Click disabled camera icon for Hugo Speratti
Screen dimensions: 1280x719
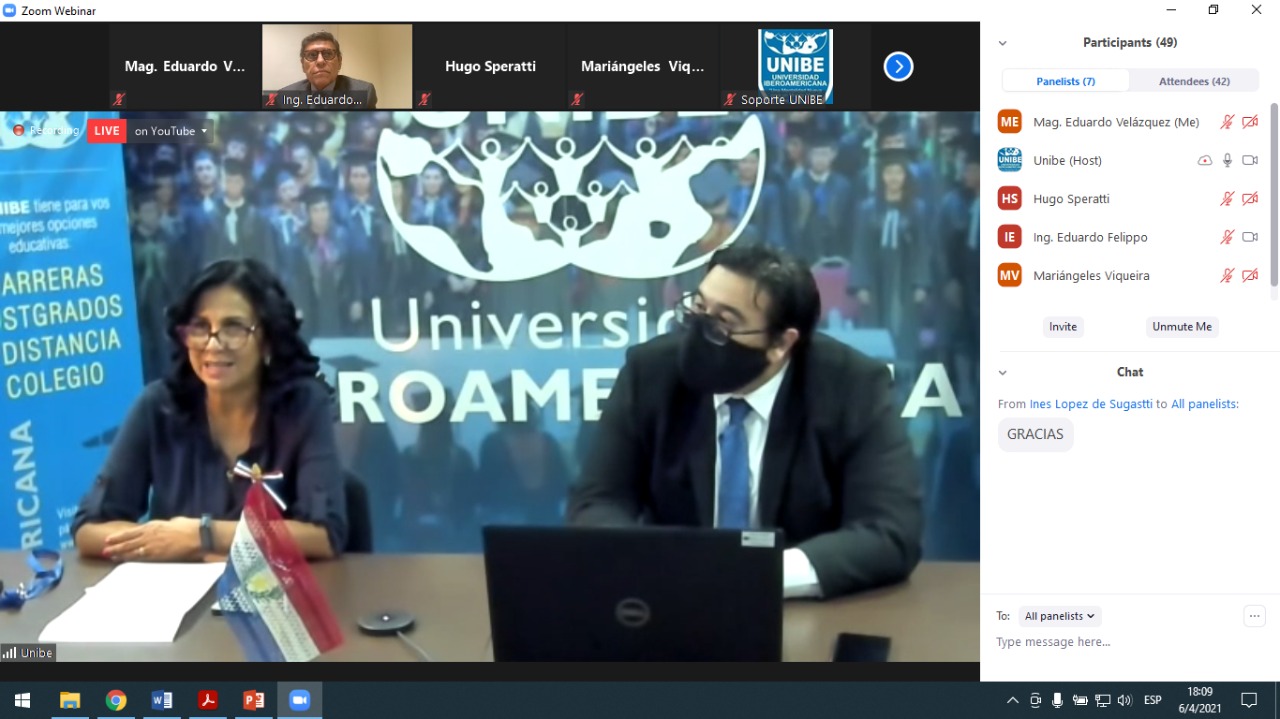(1250, 199)
